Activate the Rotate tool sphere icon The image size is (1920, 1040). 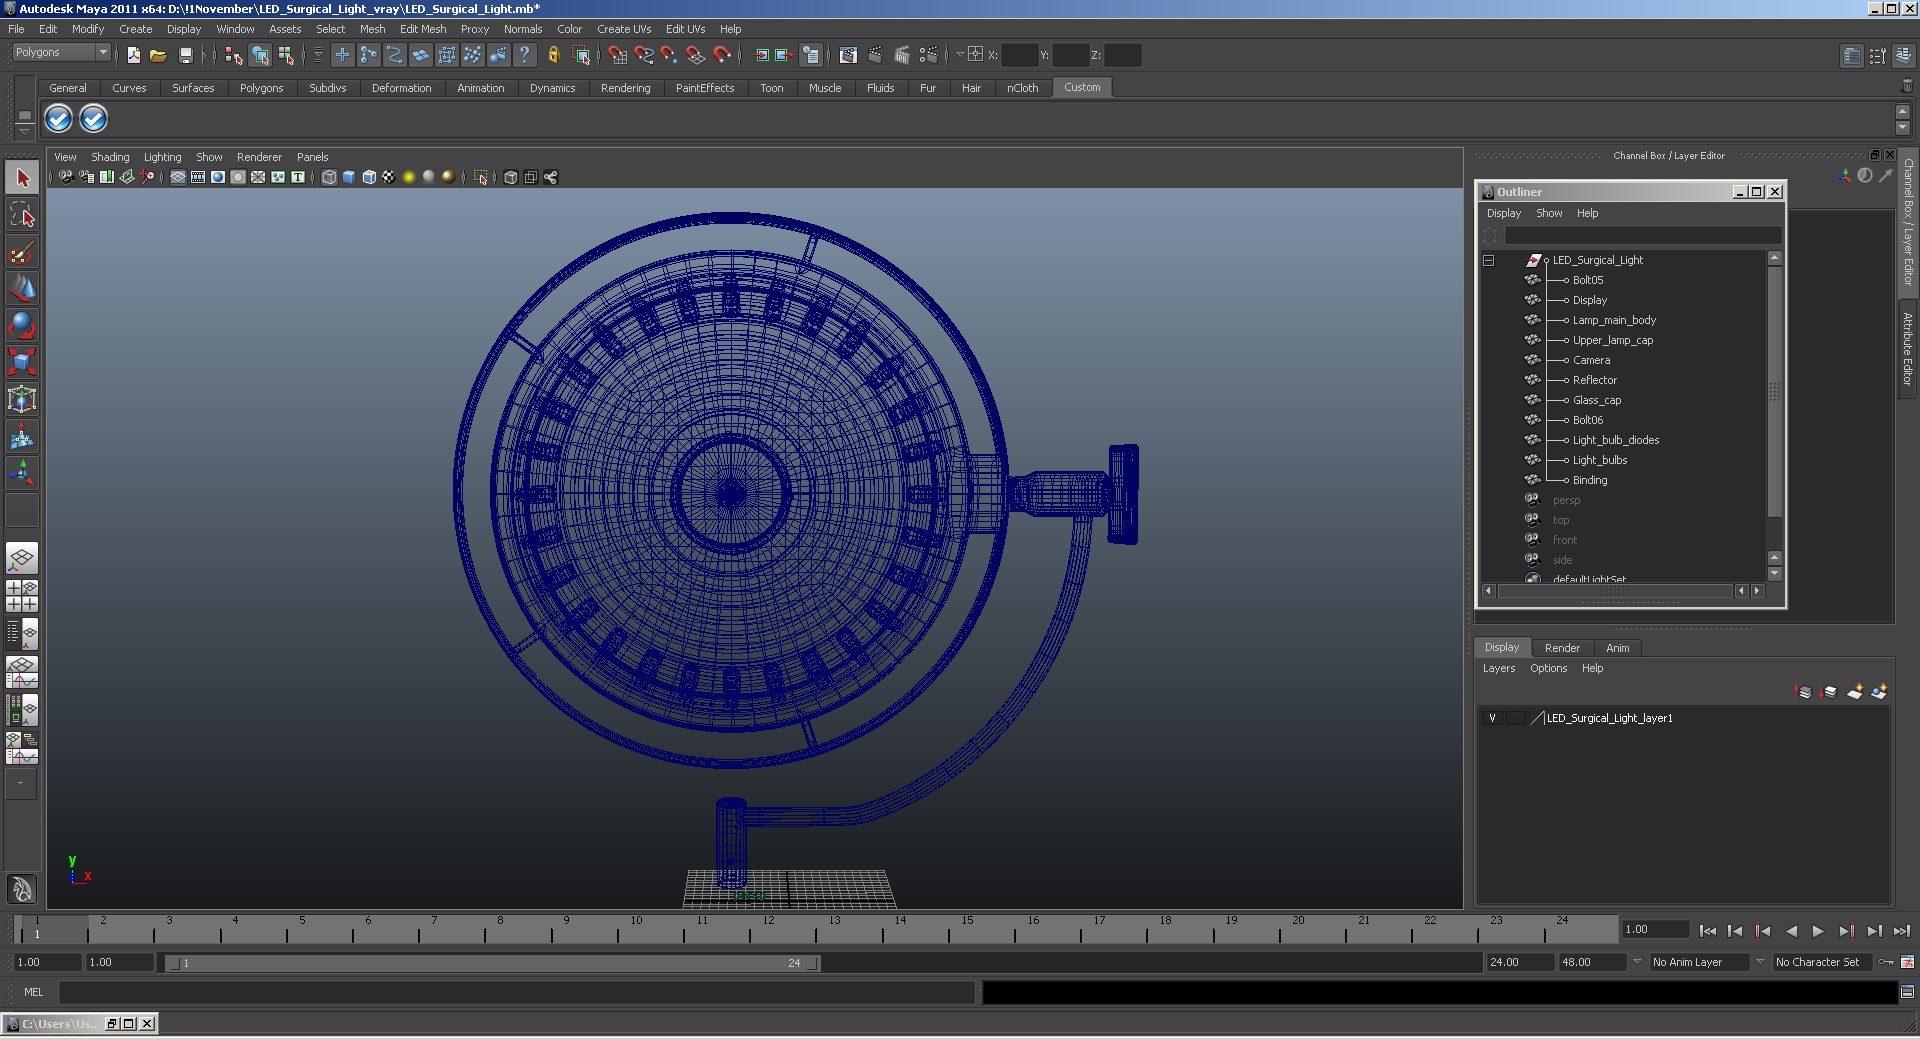pos(22,326)
